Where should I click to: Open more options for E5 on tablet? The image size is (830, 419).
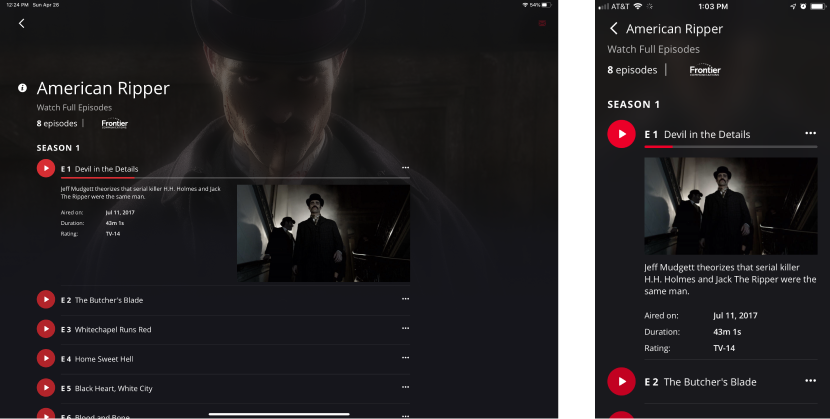pos(405,387)
